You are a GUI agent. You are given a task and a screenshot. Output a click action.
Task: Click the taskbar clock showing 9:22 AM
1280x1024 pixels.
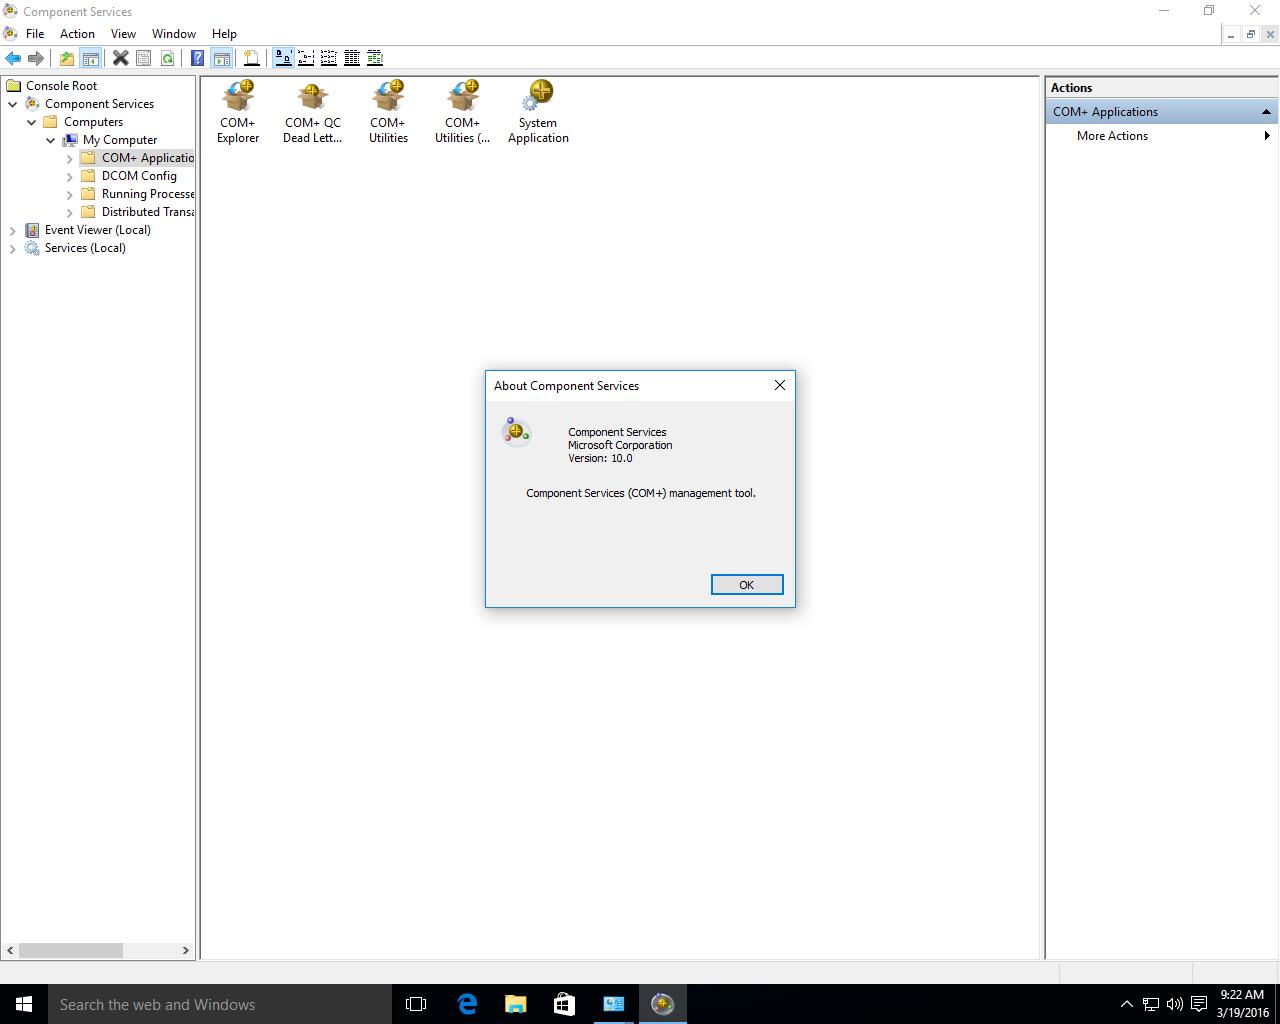coord(1242,1004)
